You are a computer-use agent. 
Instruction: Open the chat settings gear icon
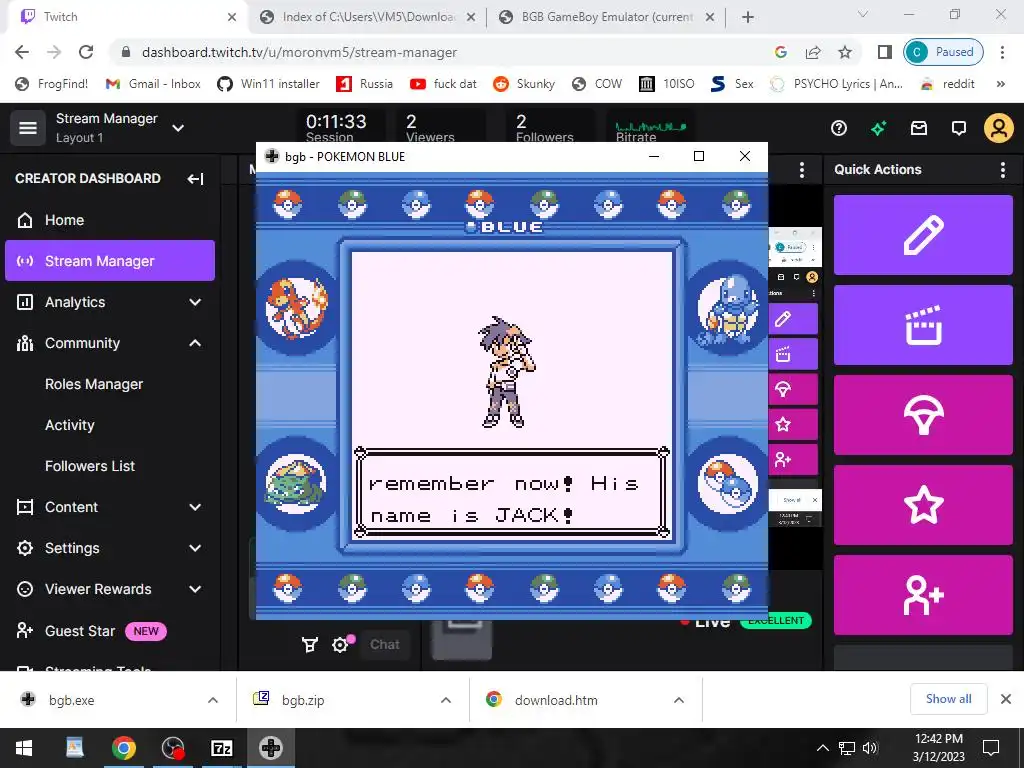340,645
